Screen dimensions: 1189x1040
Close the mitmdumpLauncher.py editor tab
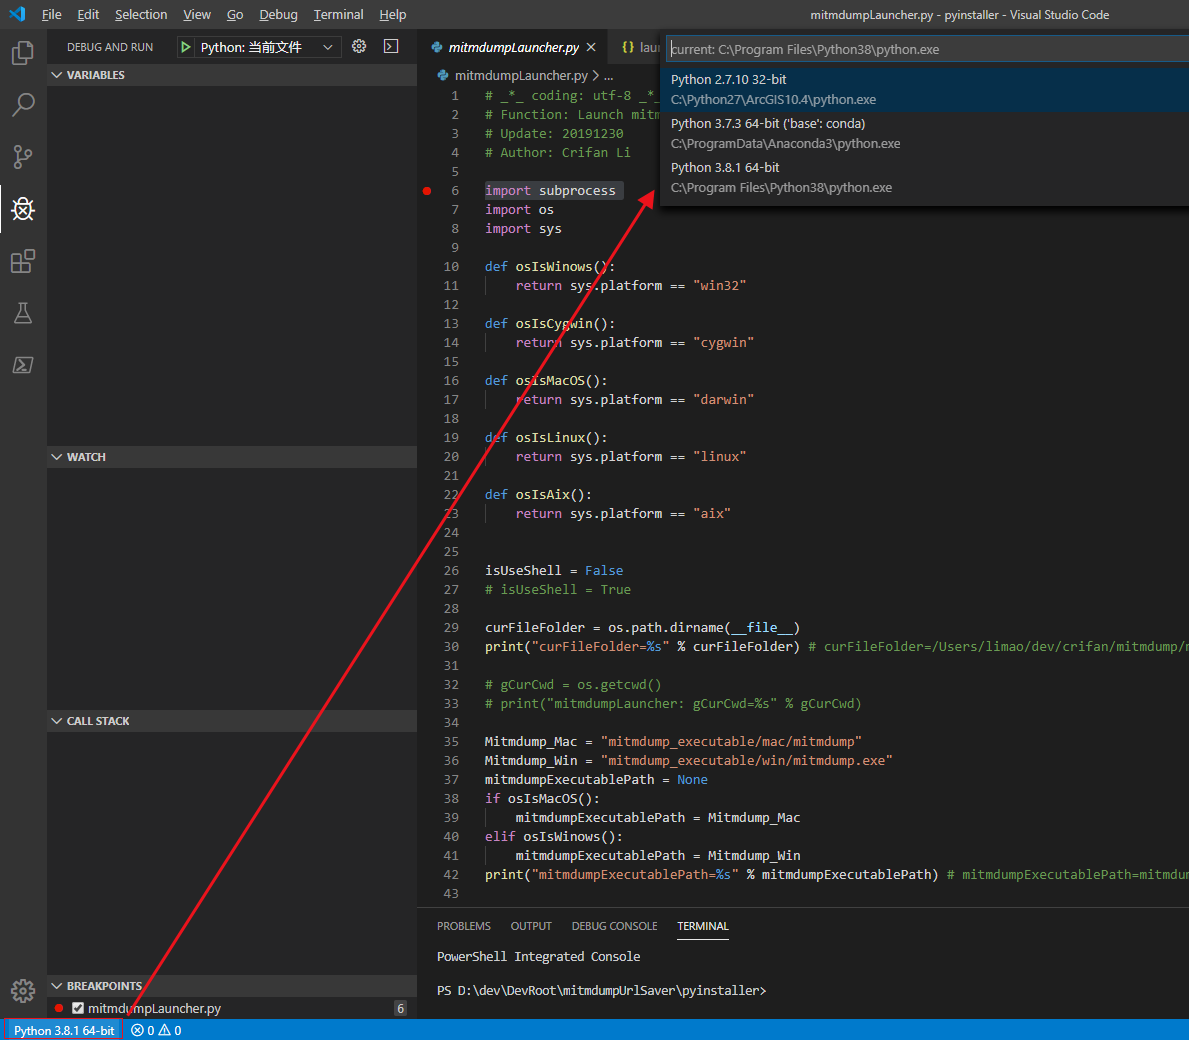click(591, 47)
